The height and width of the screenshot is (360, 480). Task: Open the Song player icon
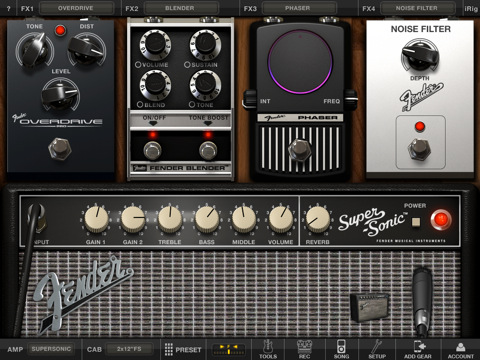click(341, 349)
